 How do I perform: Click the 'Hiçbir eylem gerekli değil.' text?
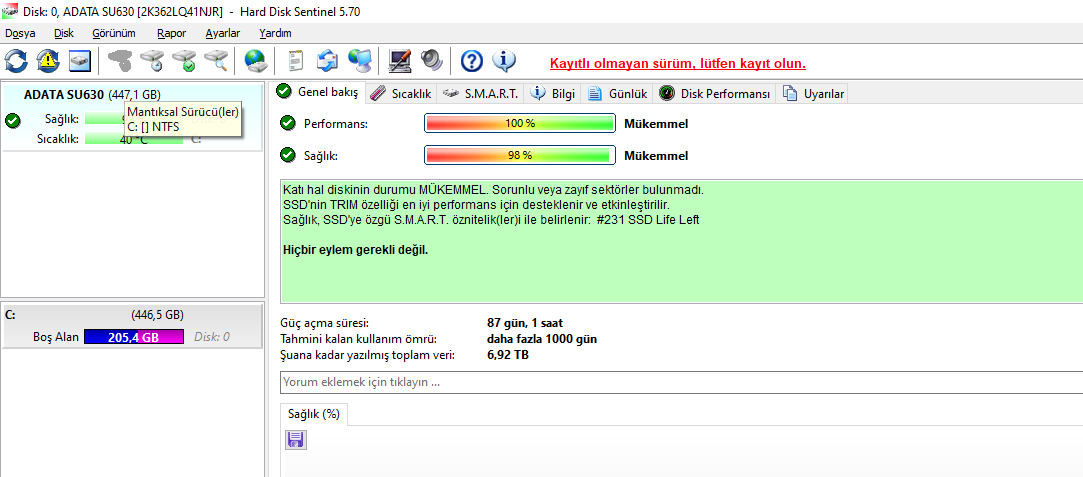coord(356,249)
